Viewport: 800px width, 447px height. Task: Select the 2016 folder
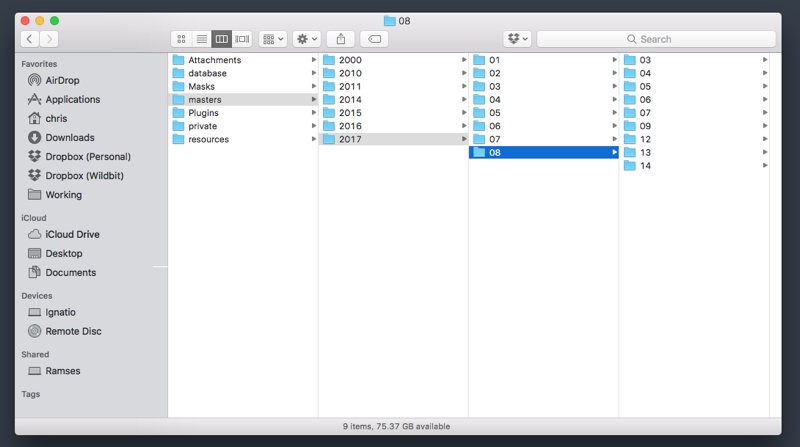393,126
